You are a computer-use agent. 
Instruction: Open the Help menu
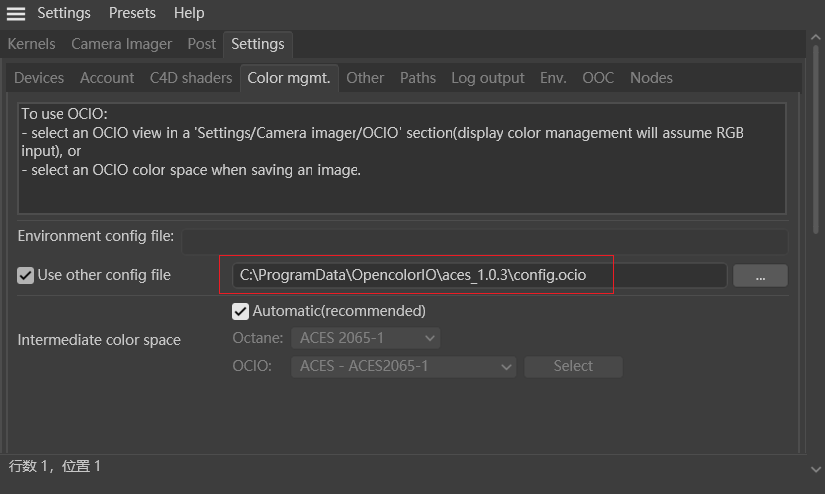coord(189,13)
